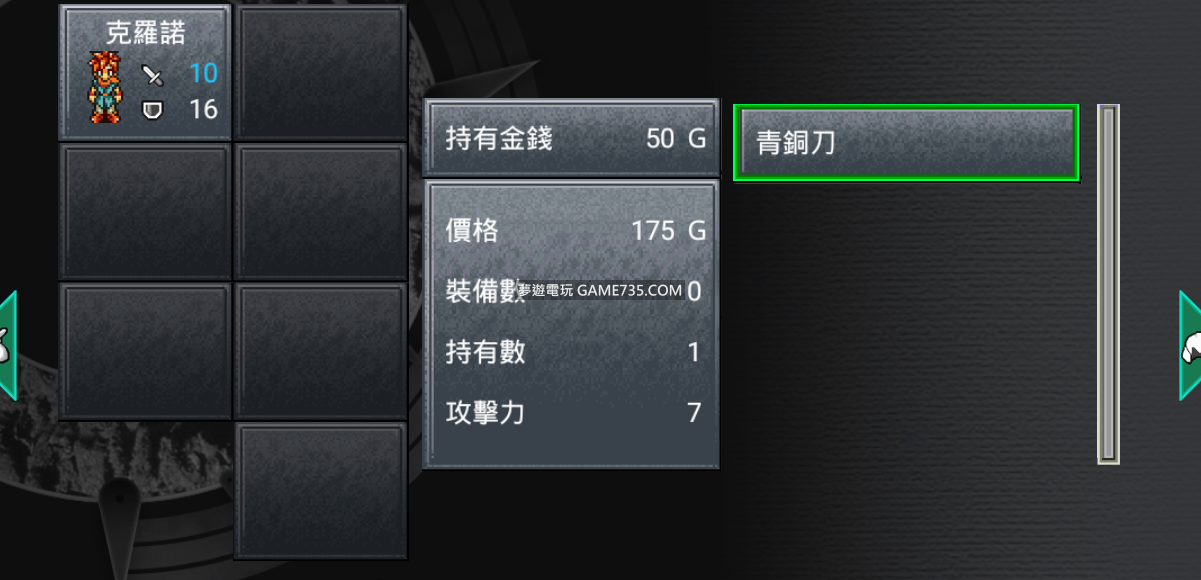Image resolution: width=1201 pixels, height=580 pixels.
Task: Select the empty party slot right of Crono
Action: (320, 72)
